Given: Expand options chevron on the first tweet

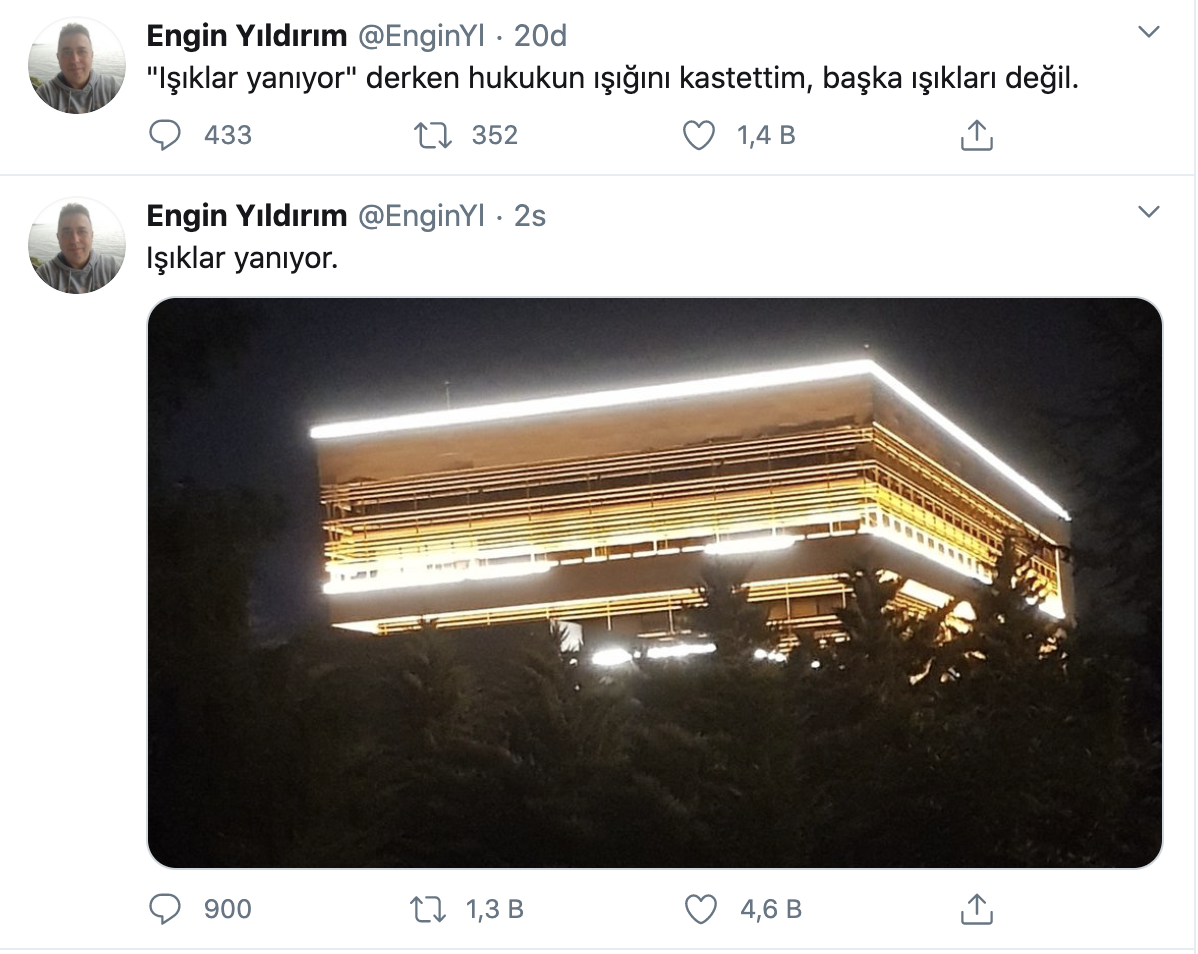Looking at the screenshot, I should tap(1149, 32).
